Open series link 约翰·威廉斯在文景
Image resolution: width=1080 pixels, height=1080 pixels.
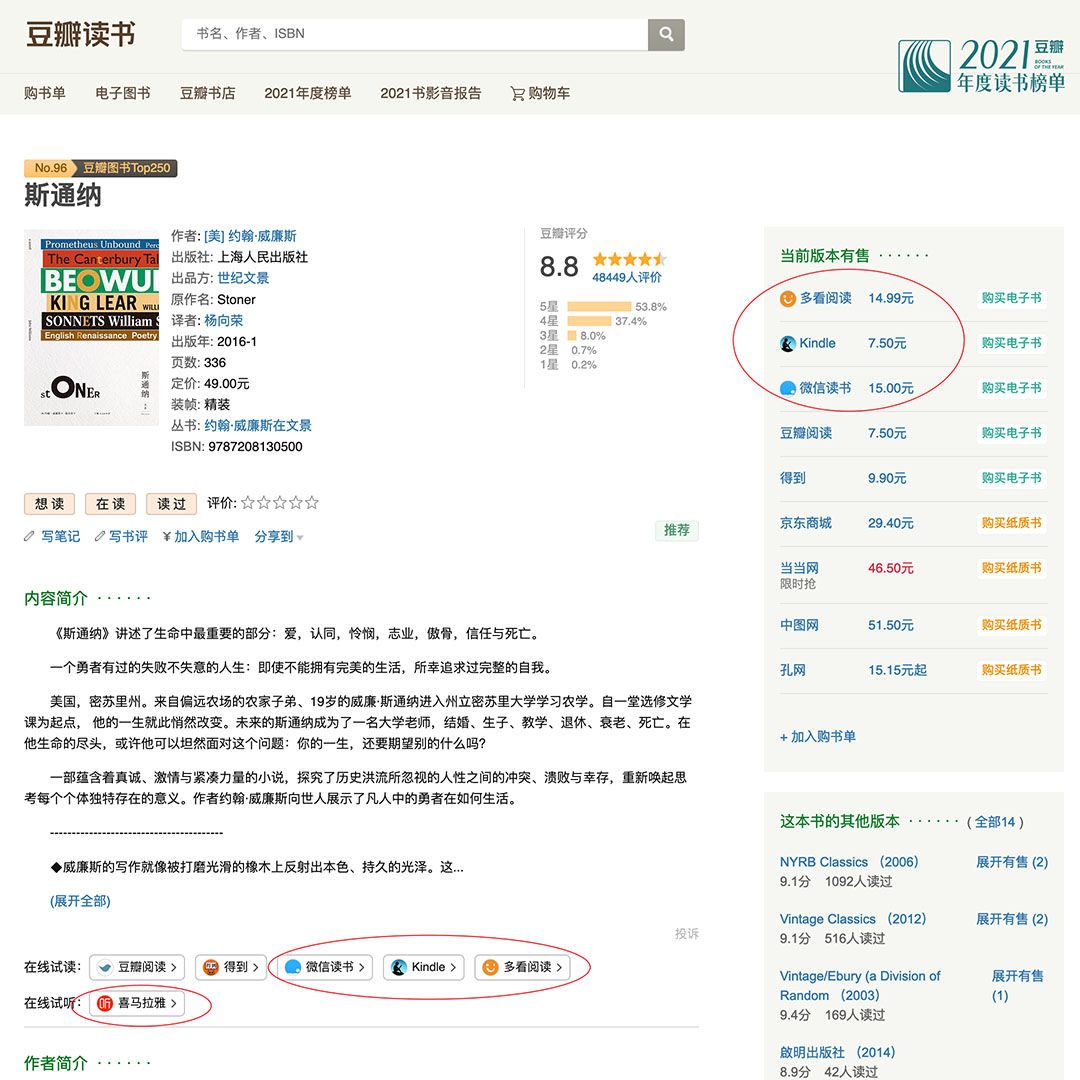point(258,426)
